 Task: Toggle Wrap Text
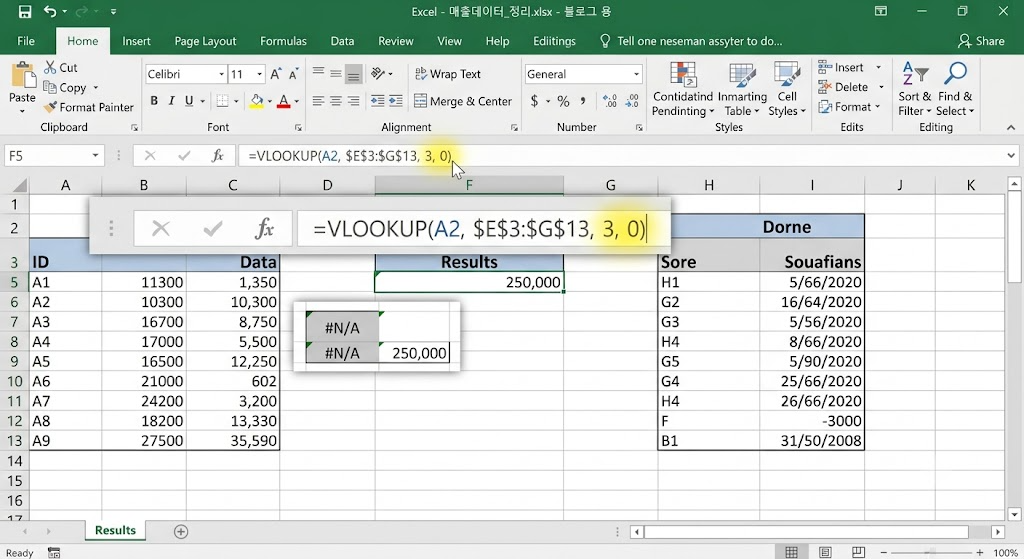pos(448,74)
